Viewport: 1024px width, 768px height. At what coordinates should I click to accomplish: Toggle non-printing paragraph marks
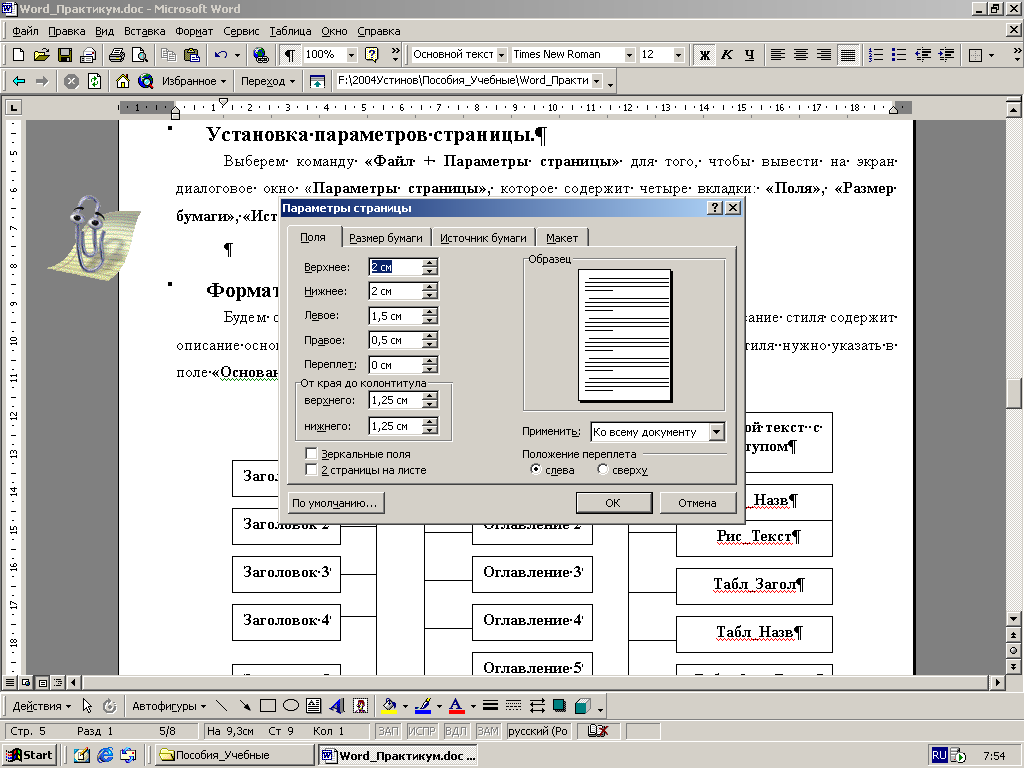tap(290, 55)
